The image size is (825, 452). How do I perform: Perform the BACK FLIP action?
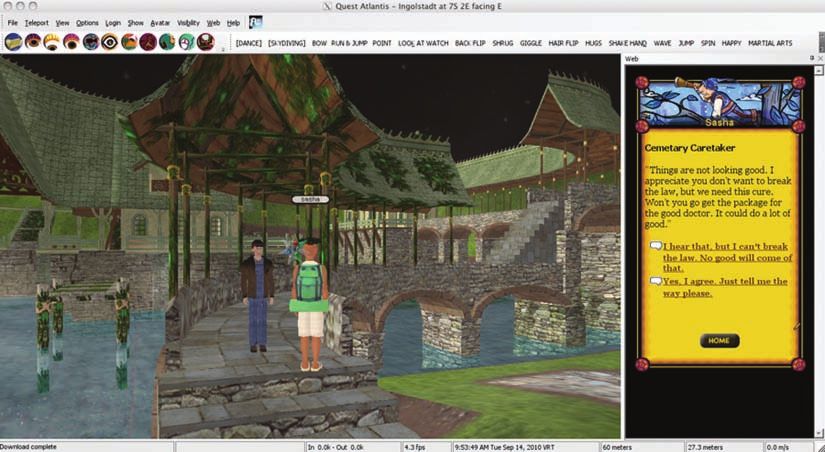pyautogui.click(x=470, y=43)
